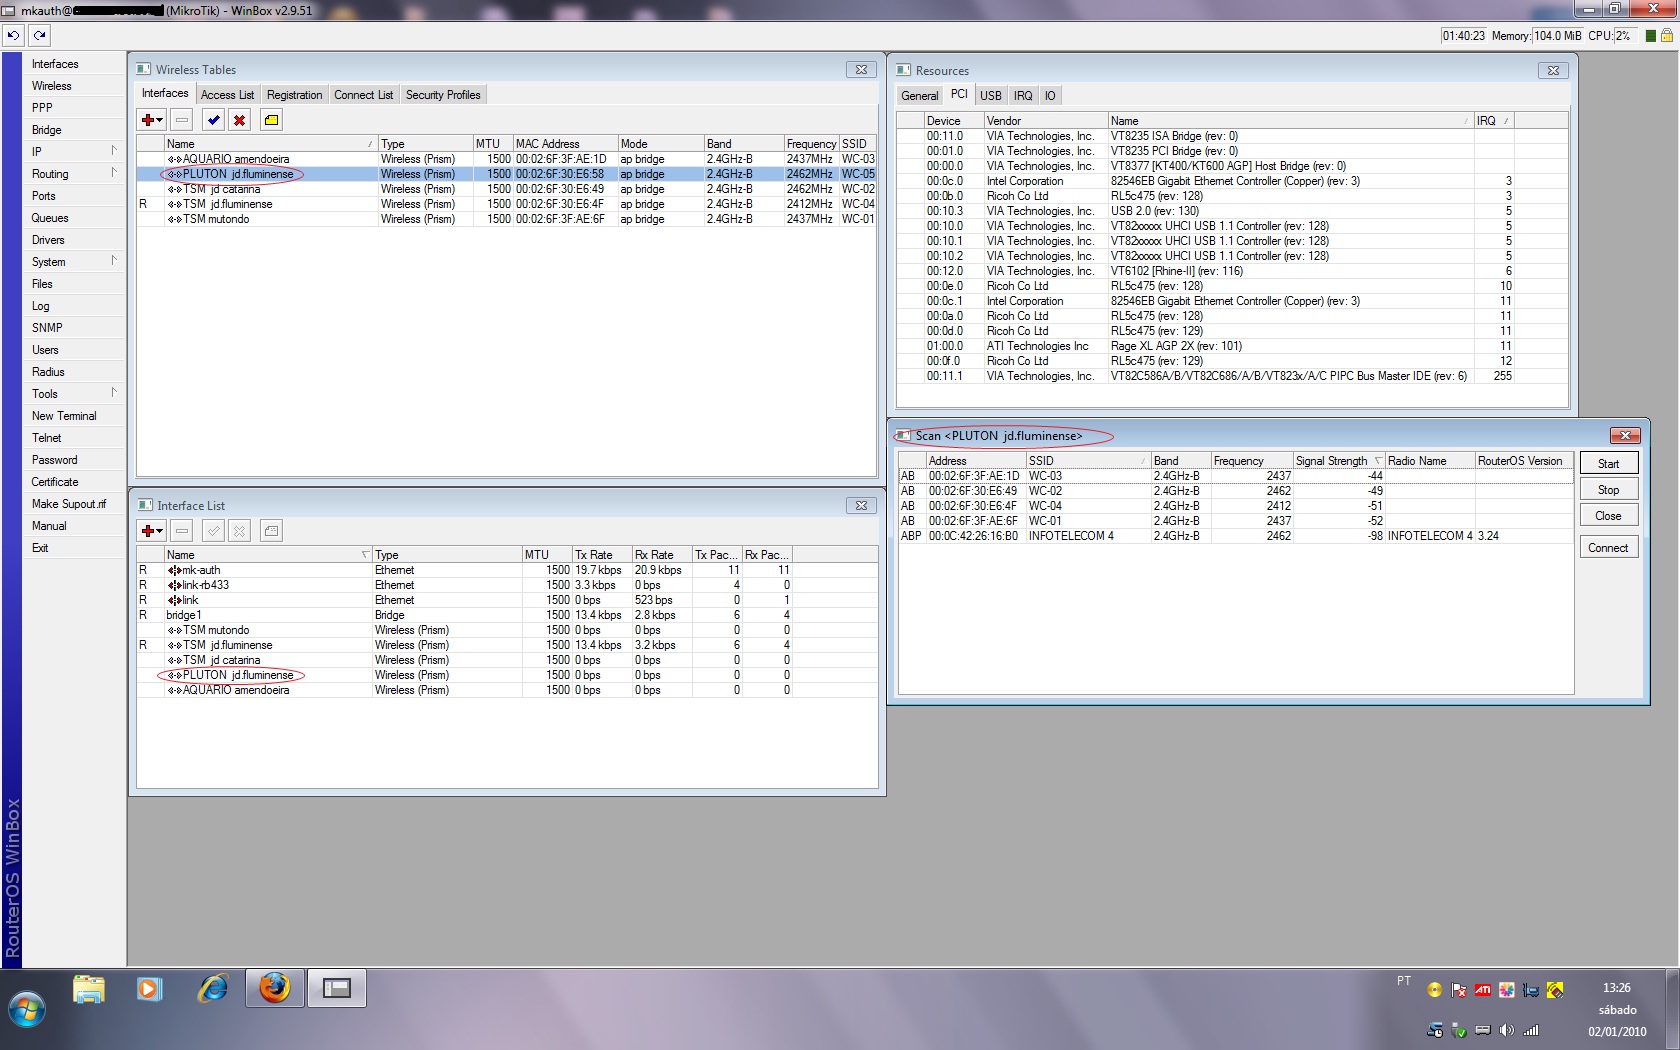Select TSM mutondo row in Wireless Tables
Viewport: 1680px width, 1050px height.
pyautogui.click(x=506, y=219)
